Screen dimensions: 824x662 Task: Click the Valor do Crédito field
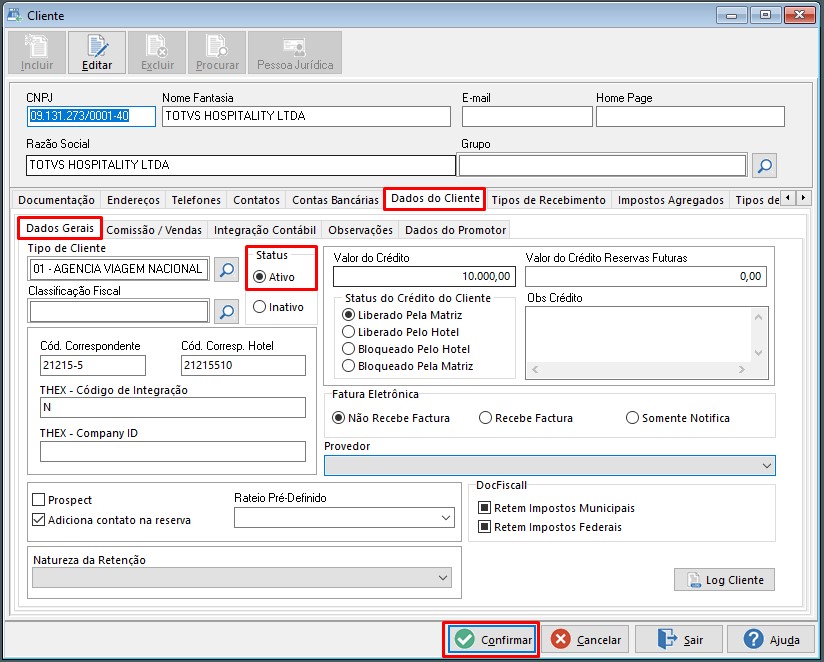pyautogui.click(x=425, y=276)
